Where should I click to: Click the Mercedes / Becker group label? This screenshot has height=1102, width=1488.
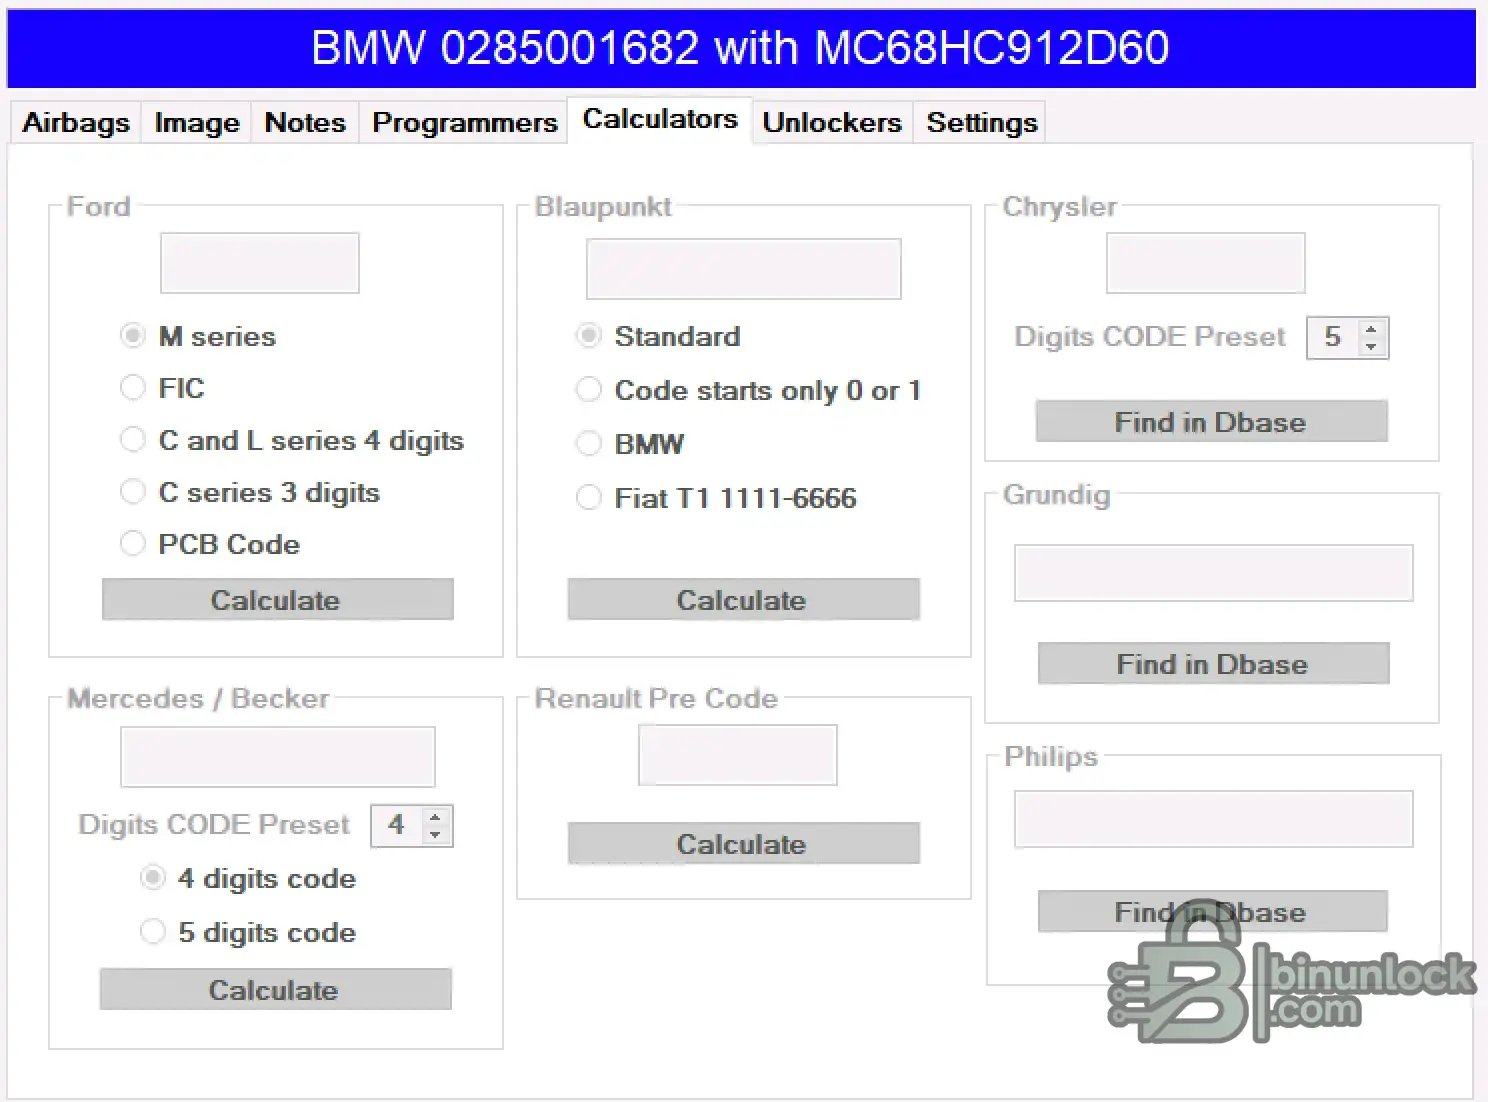198,698
